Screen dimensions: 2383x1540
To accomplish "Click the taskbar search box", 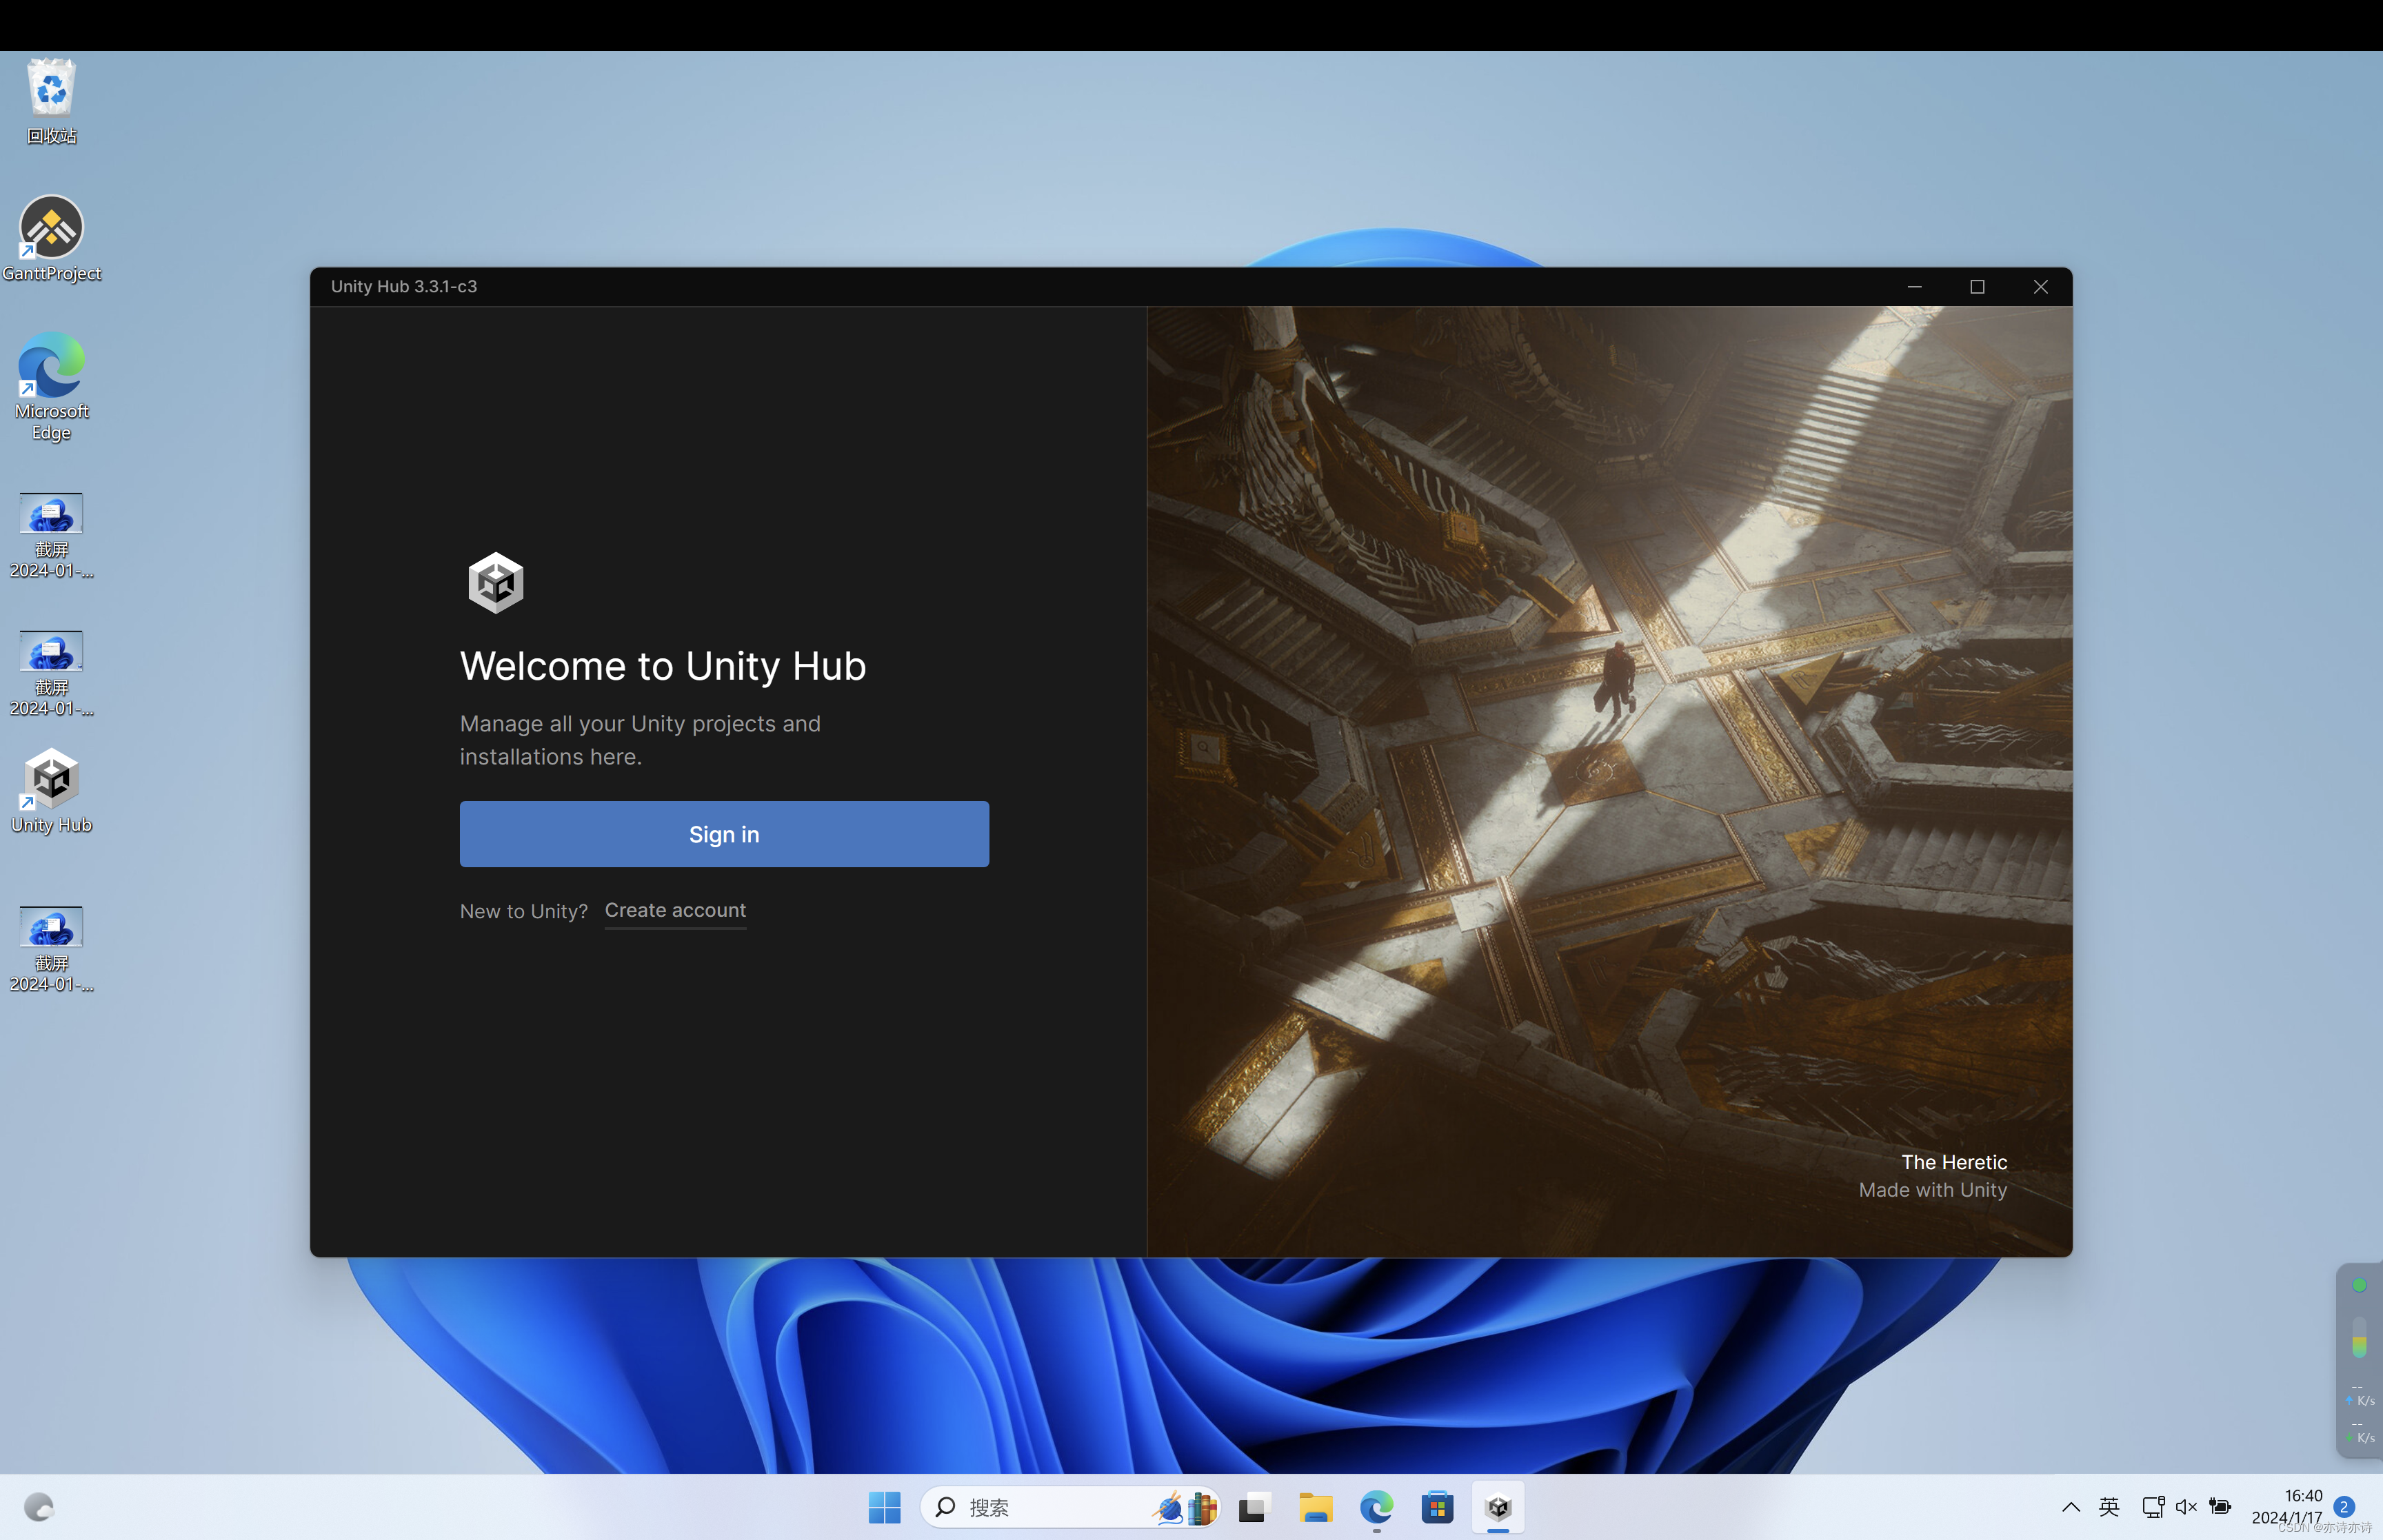I will coord(1070,1507).
